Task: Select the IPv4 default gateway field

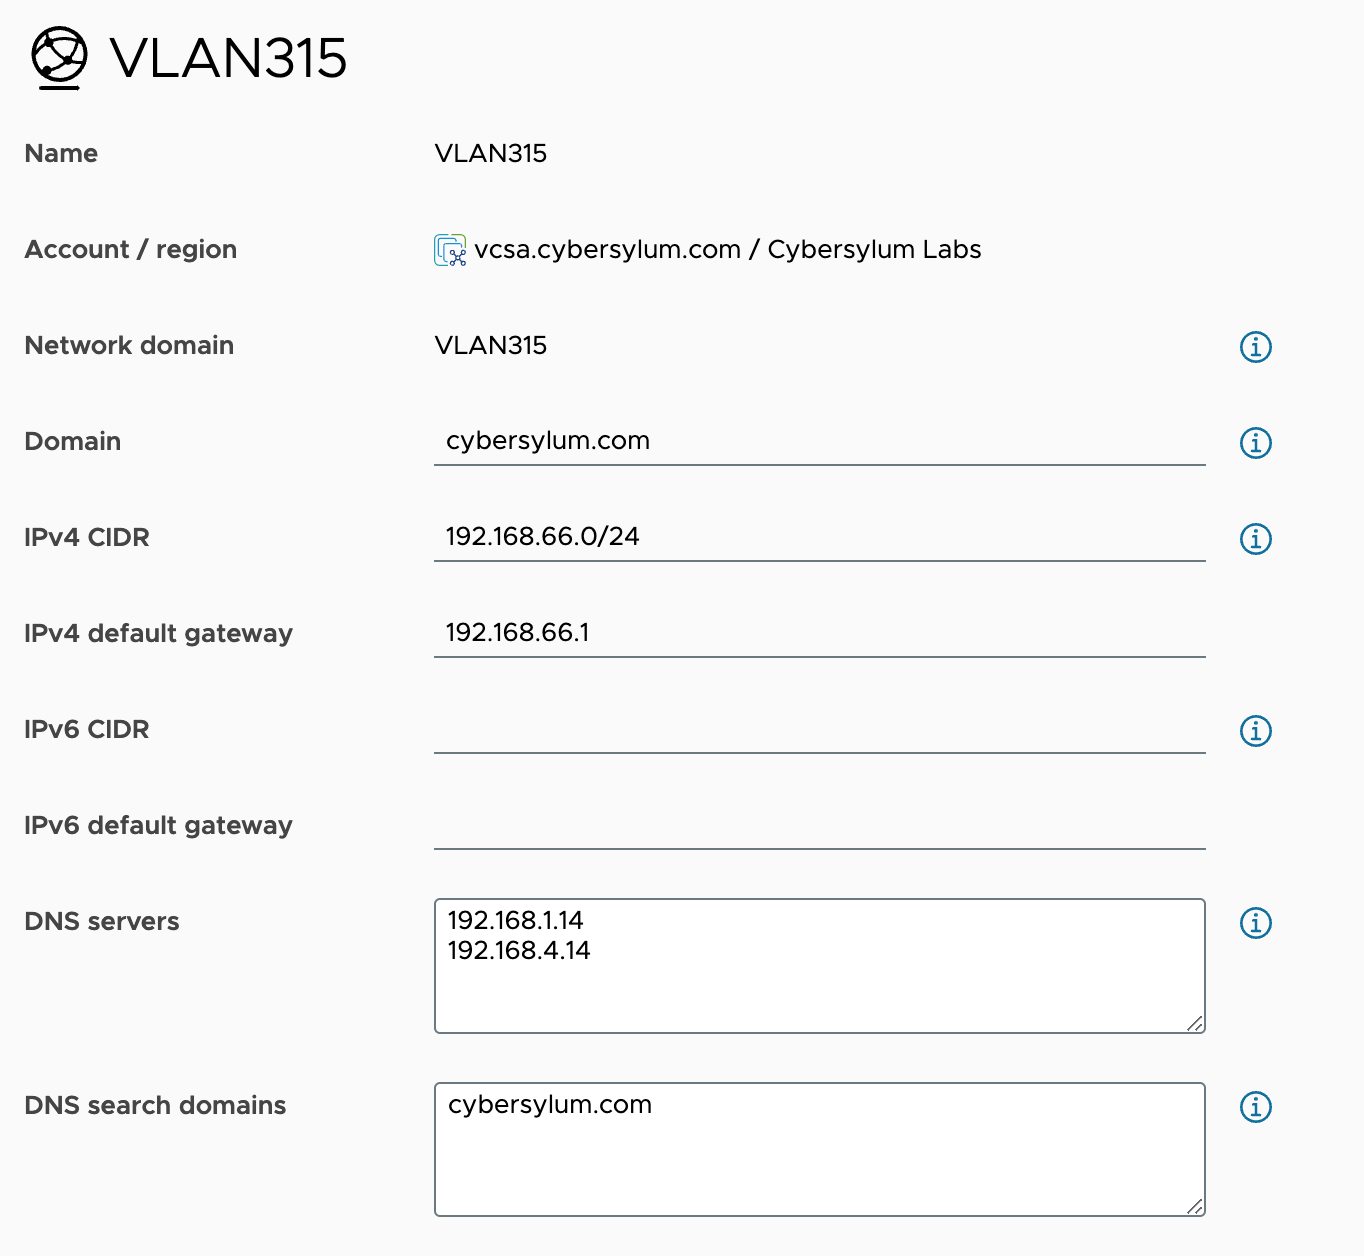Action: pos(819,633)
